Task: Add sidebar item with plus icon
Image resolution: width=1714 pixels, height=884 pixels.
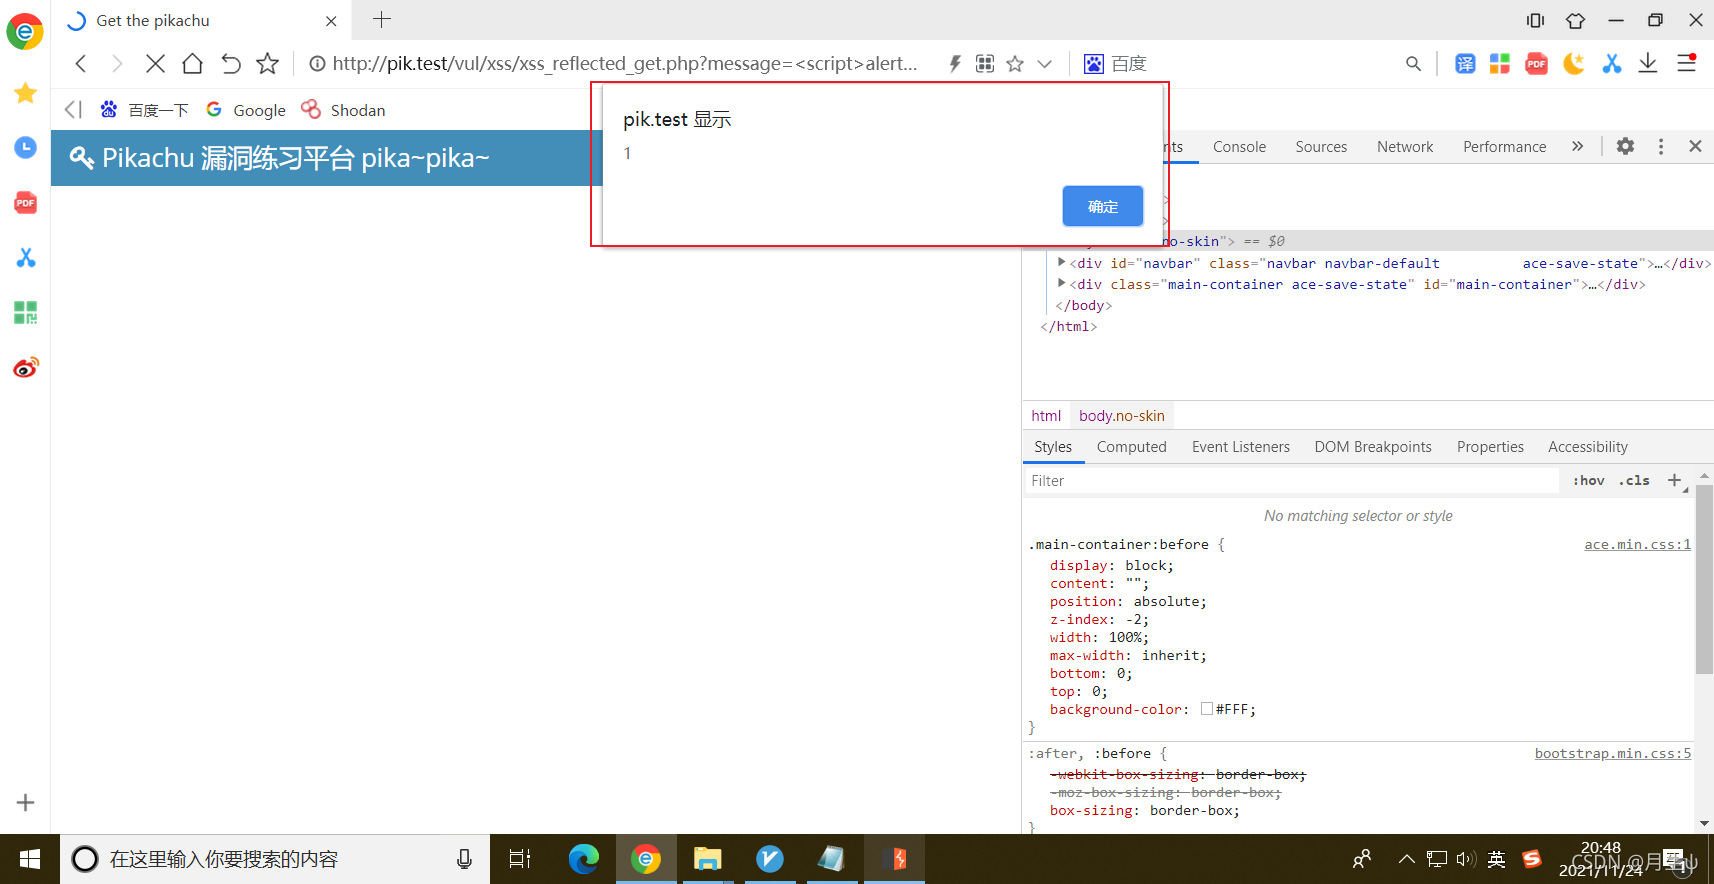Action: (x=26, y=803)
